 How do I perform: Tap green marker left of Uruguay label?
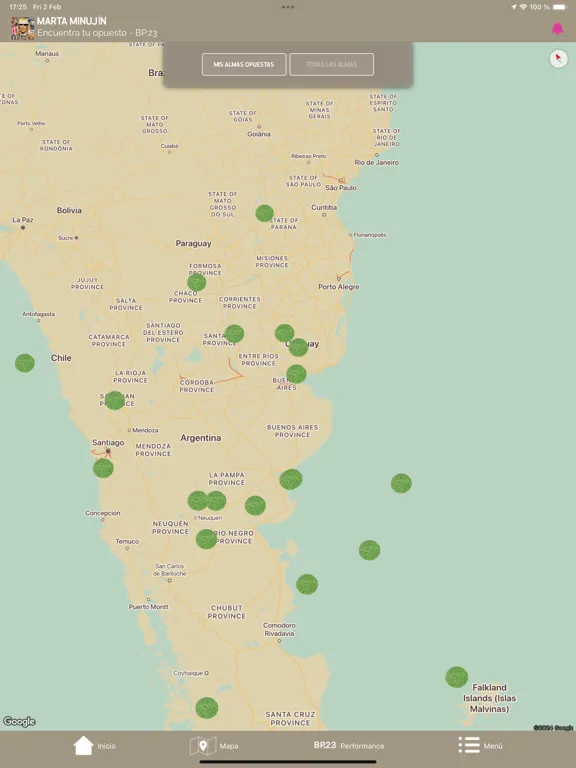[x=285, y=333]
